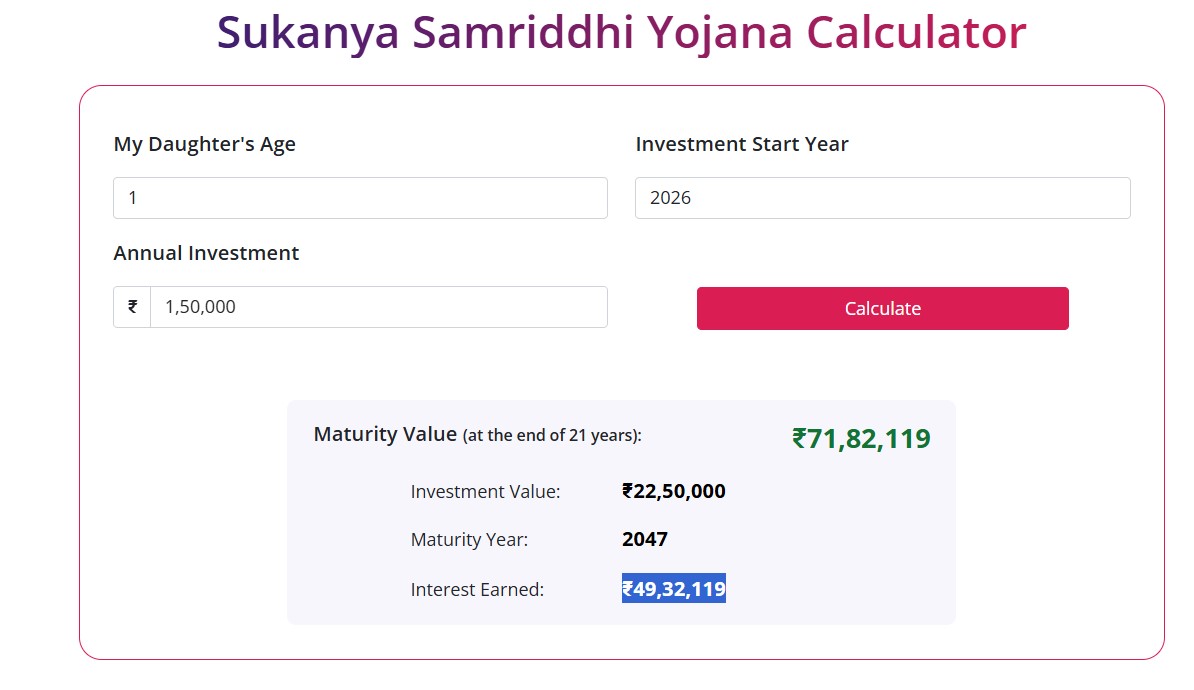The width and height of the screenshot is (1194, 690).
Task: Click the ₹22,50,000 investment figure
Action: tap(674, 492)
